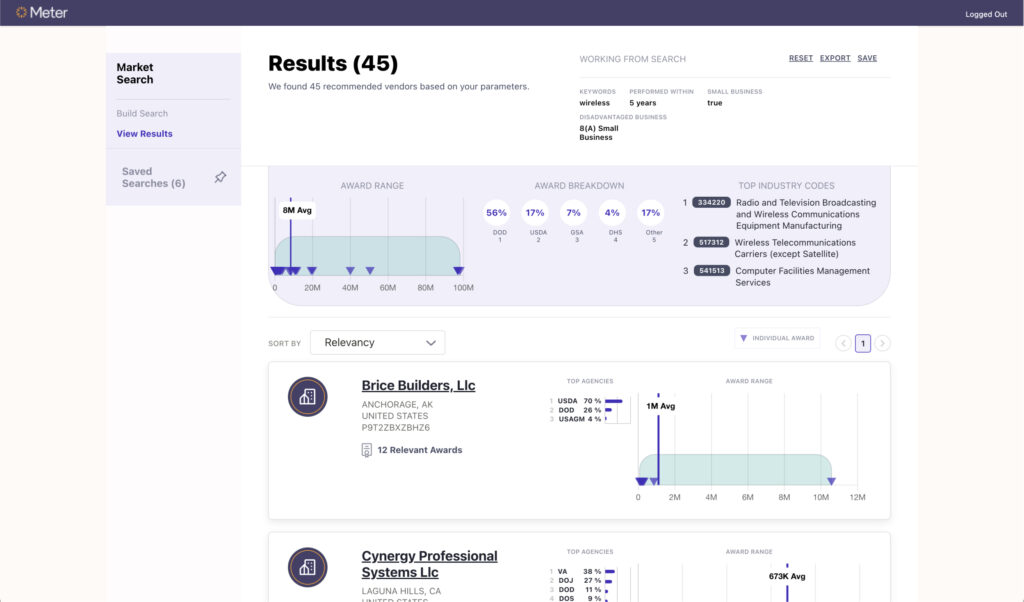Export the search results
This screenshot has width=1024, height=602.
click(x=835, y=58)
